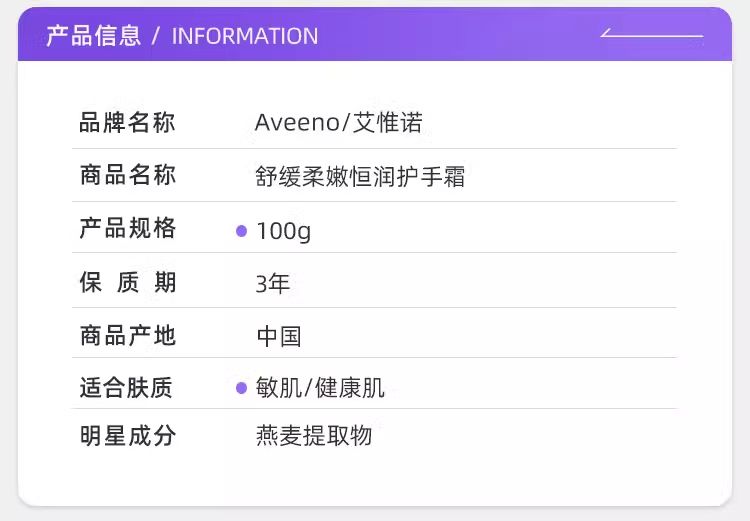Click the purple dot beside 100g
Screen dimensions: 750x521
coord(241,231)
